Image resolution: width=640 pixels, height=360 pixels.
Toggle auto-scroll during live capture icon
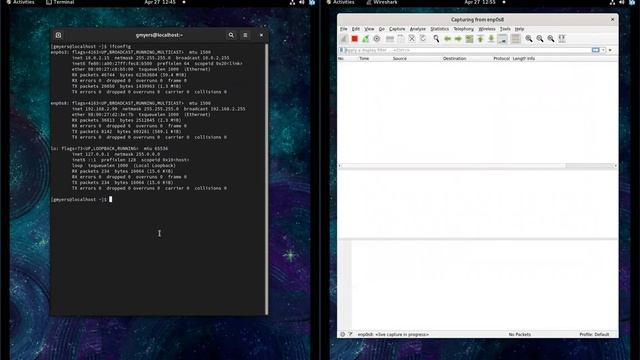(x=502, y=39)
